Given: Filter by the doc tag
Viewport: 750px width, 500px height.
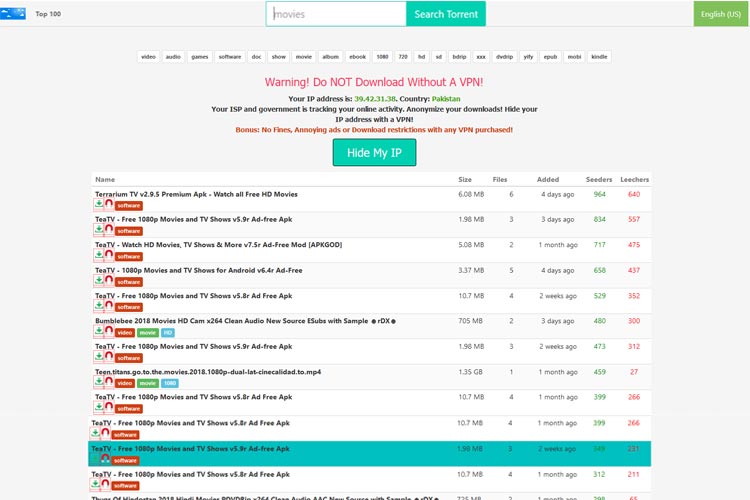Looking at the screenshot, I should point(256,56).
